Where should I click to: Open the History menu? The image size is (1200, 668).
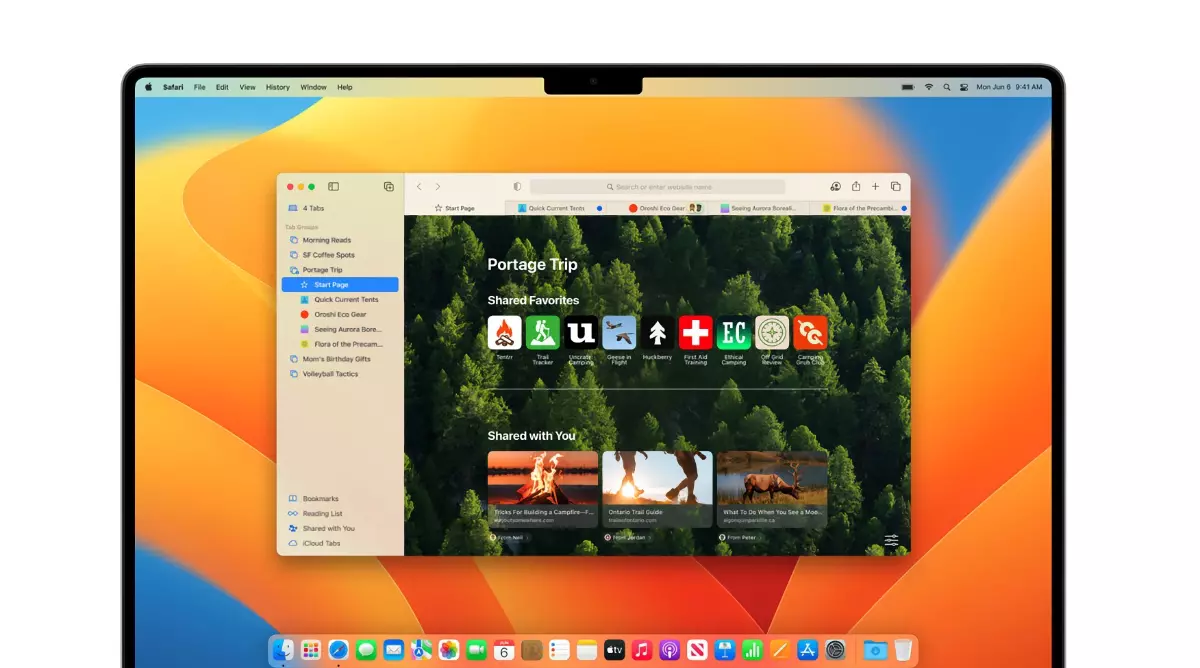pos(277,87)
